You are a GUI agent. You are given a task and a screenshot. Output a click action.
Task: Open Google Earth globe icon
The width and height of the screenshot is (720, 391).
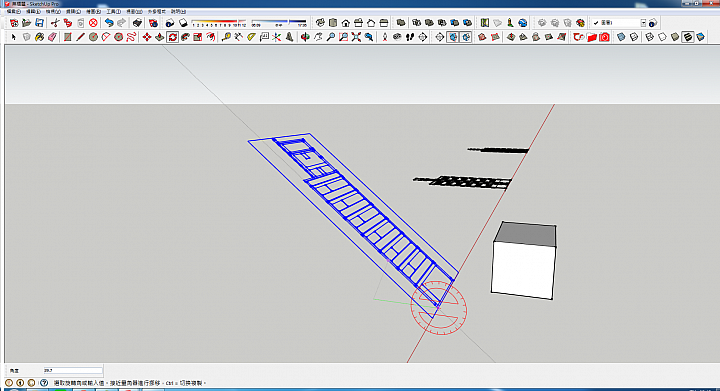[x=523, y=23]
